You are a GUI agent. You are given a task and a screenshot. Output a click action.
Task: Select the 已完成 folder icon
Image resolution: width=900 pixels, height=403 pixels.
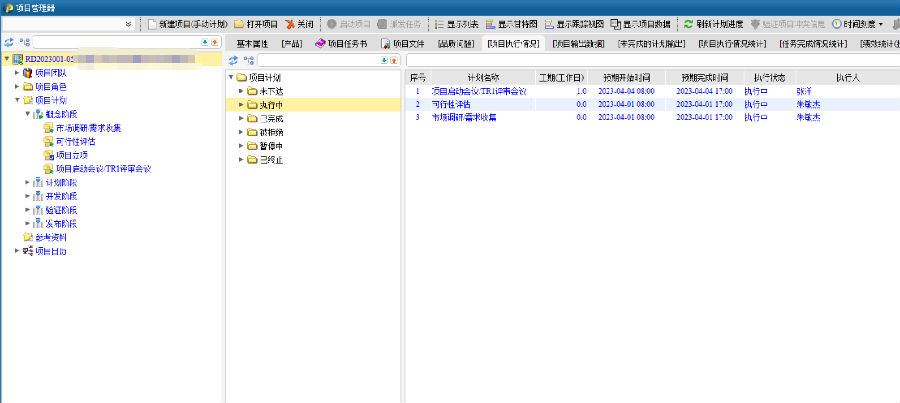tap(252, 119)
